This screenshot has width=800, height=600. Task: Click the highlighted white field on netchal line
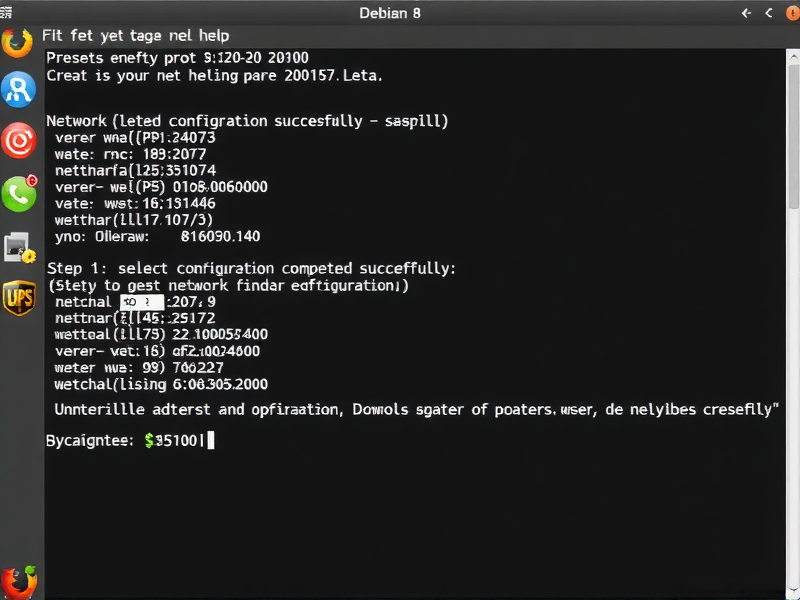click(142, 300)
